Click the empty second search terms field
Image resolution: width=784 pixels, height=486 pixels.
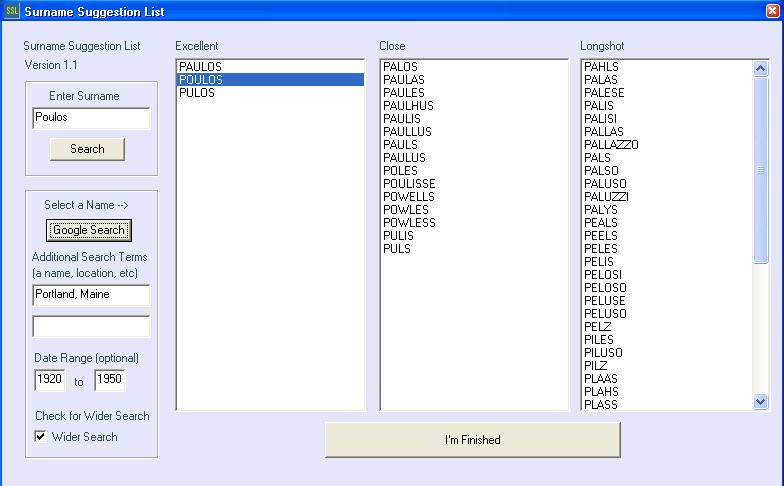[91, 327]
